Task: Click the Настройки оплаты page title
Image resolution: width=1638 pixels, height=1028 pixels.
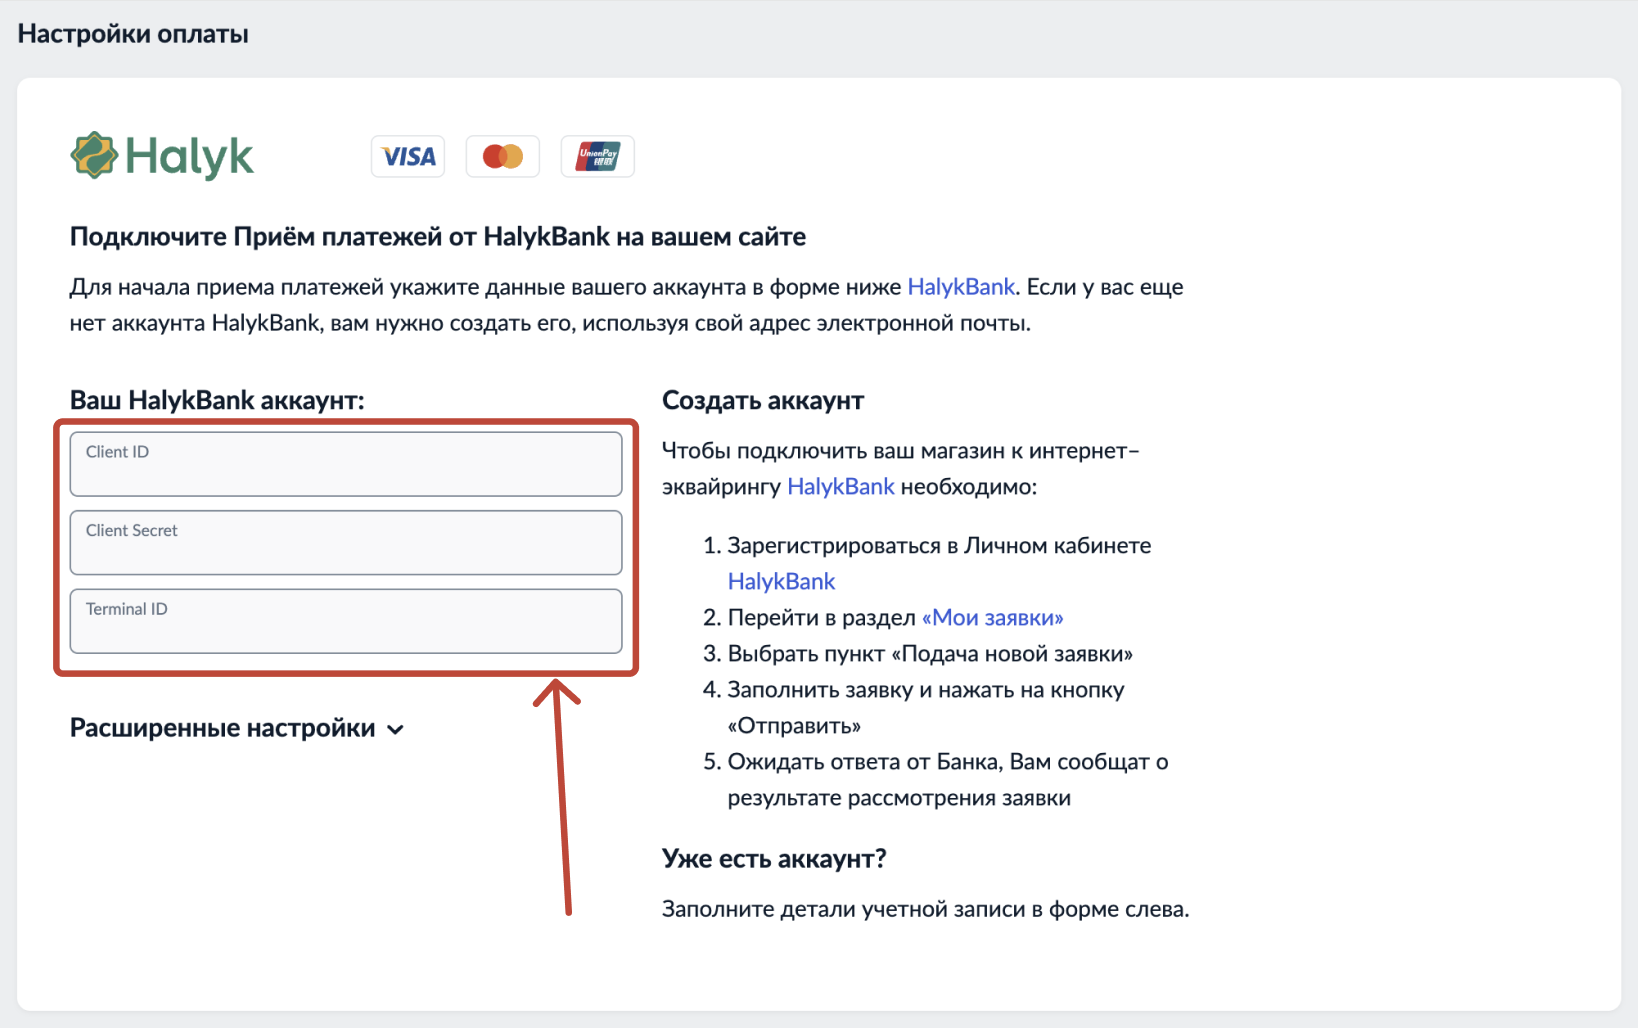Action: coord(133,34)
